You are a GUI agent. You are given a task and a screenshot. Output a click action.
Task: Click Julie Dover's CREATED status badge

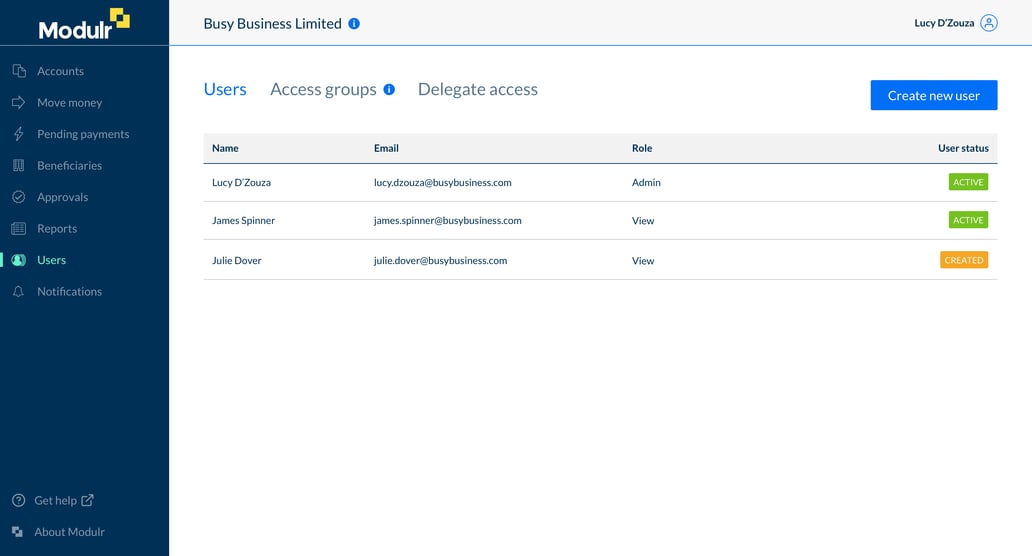[x=964, y=260]
